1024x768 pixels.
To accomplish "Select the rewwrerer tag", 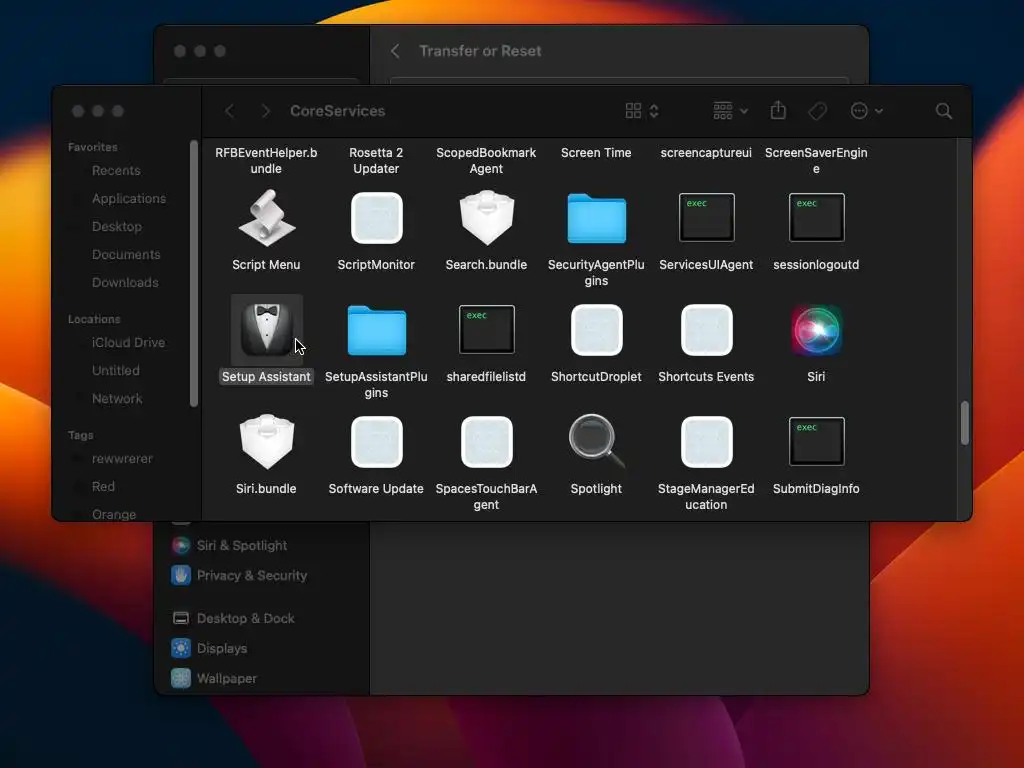I will pos(122,459).
